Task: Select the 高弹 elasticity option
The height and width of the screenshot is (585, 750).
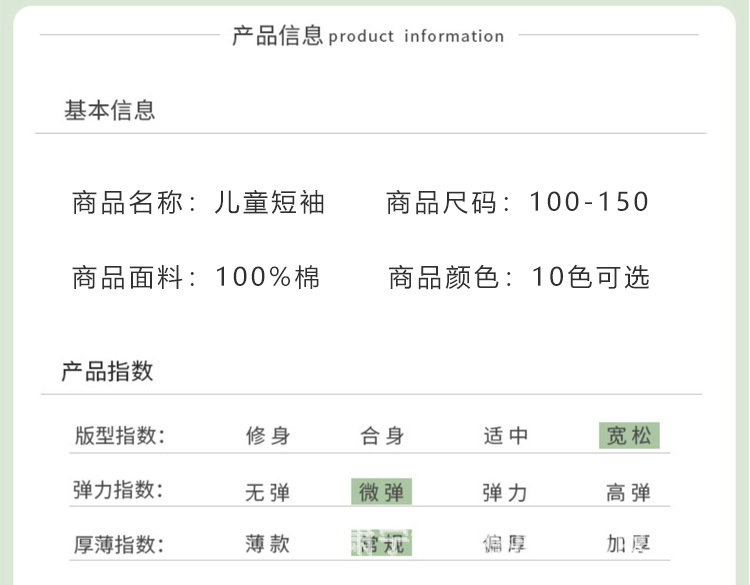Action: [629, 492]
